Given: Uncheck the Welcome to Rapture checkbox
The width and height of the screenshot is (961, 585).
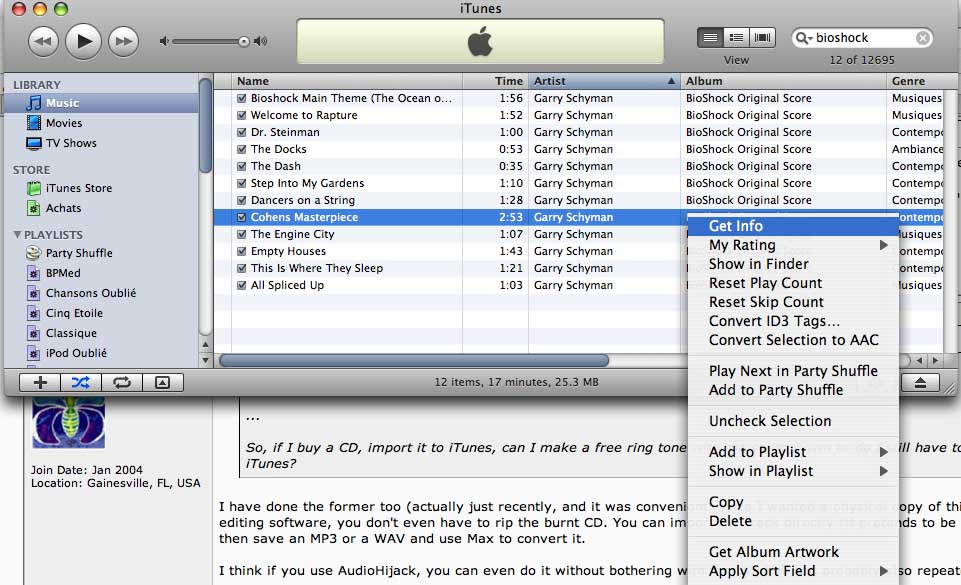Looking at the screenshot, I should pyautogui.click(x=241, y=115).
